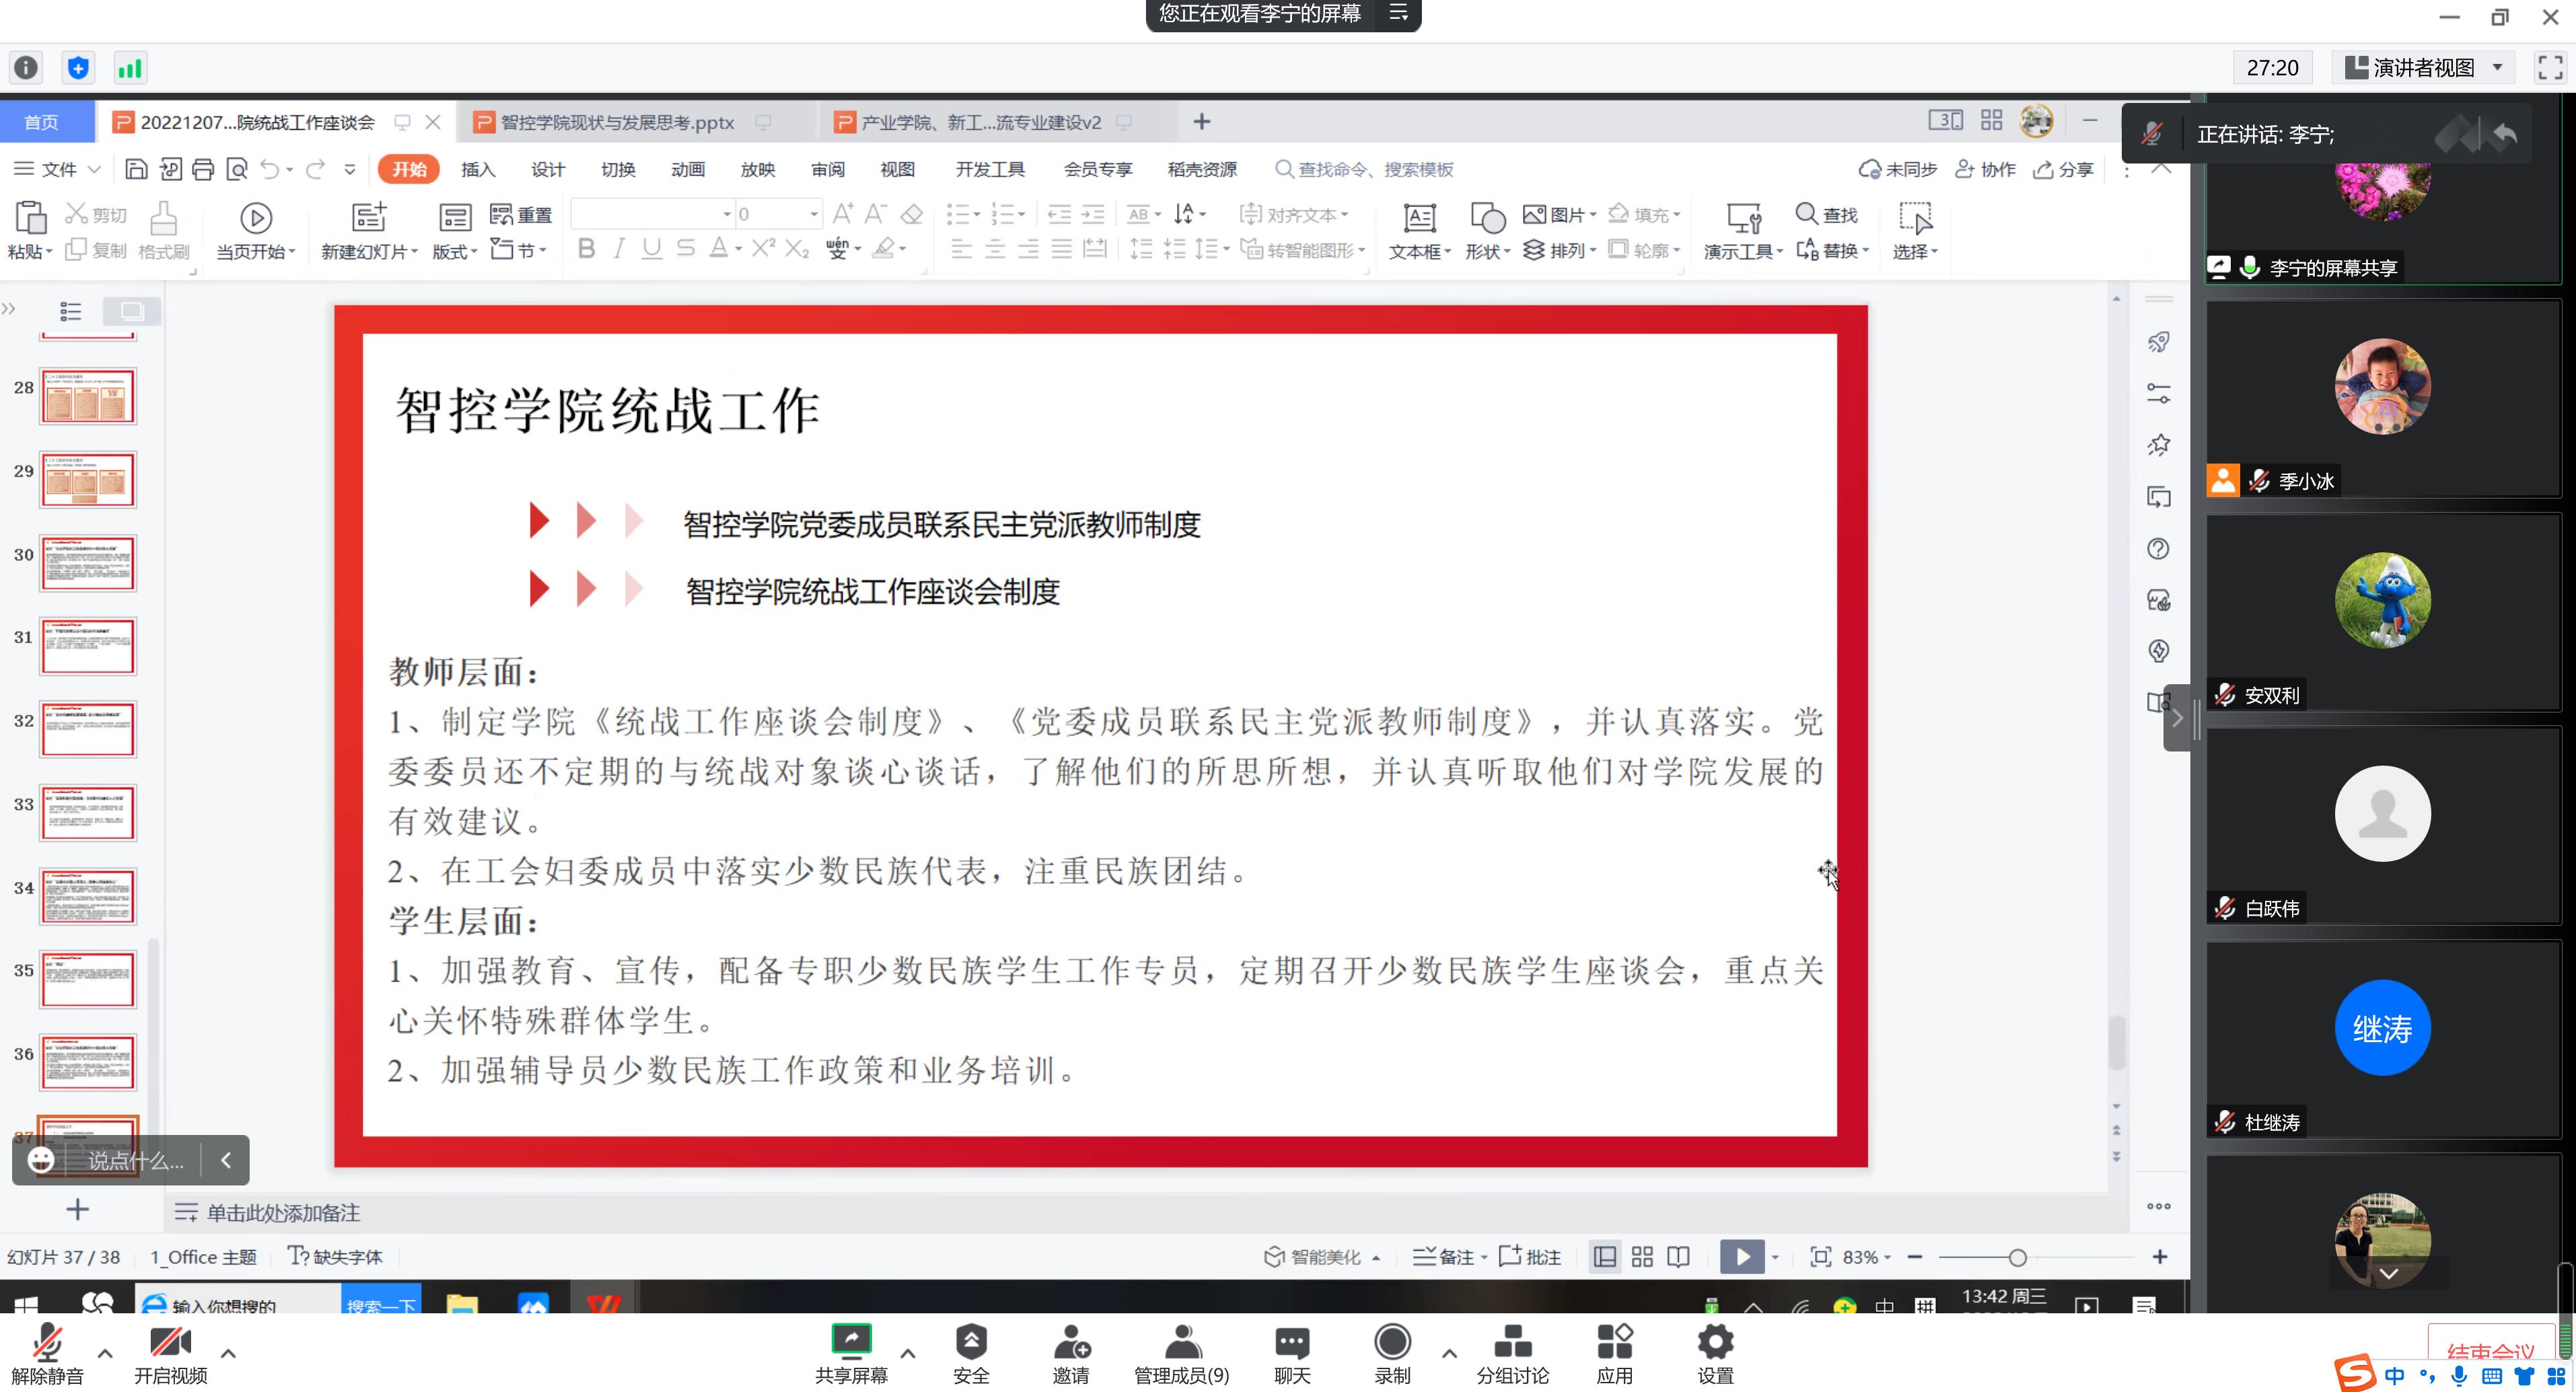Toggle subscript X₂ formatting

click(x=797, y=249)
